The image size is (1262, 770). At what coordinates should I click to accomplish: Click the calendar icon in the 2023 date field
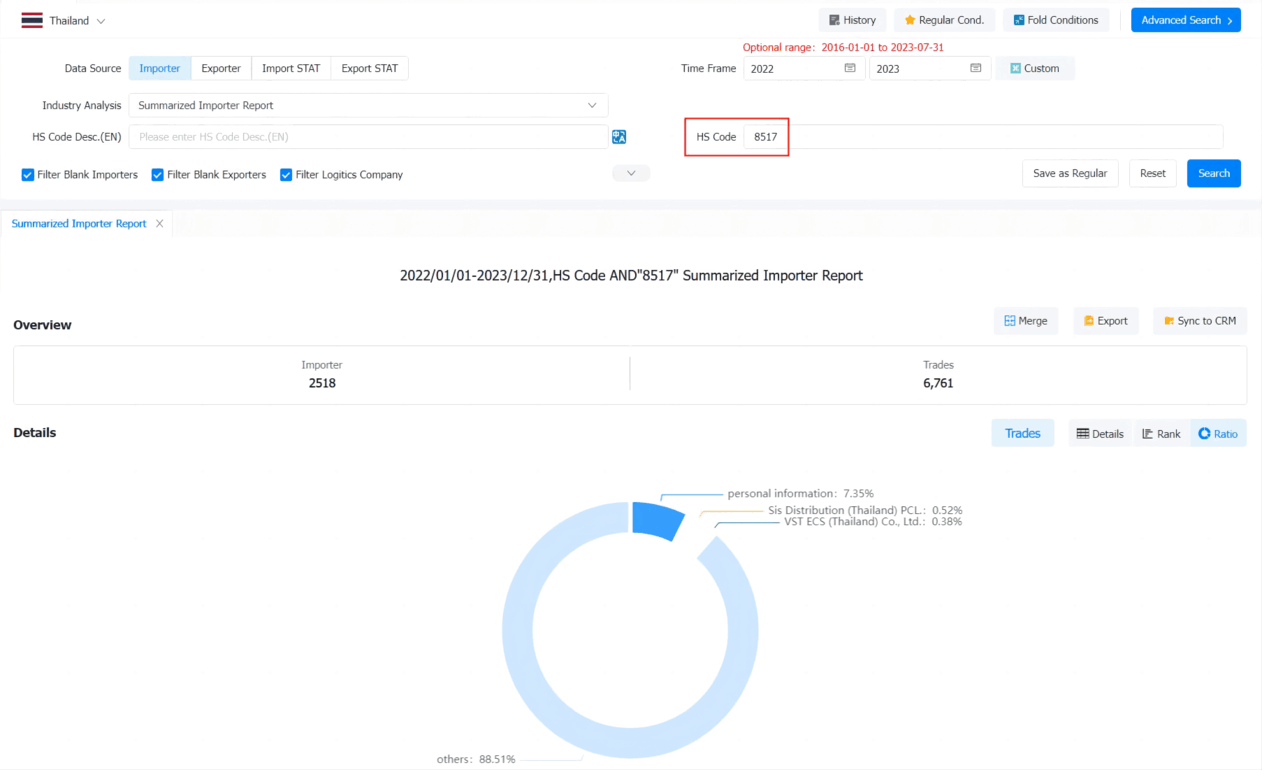click(976, 68)
